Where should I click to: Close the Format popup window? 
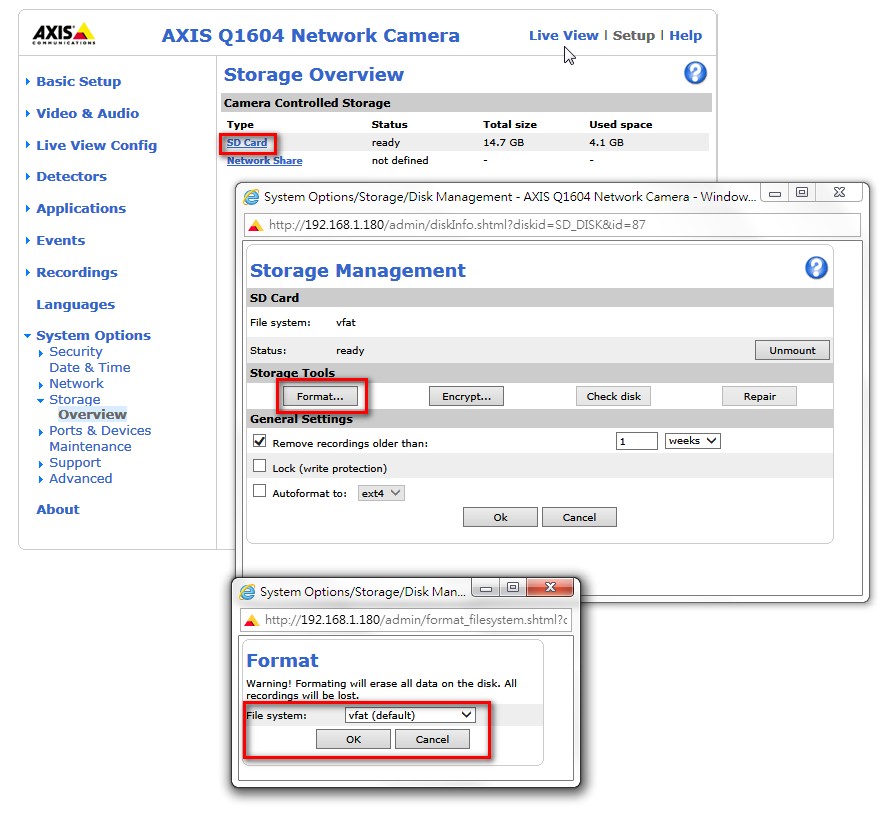pos(550,588)
